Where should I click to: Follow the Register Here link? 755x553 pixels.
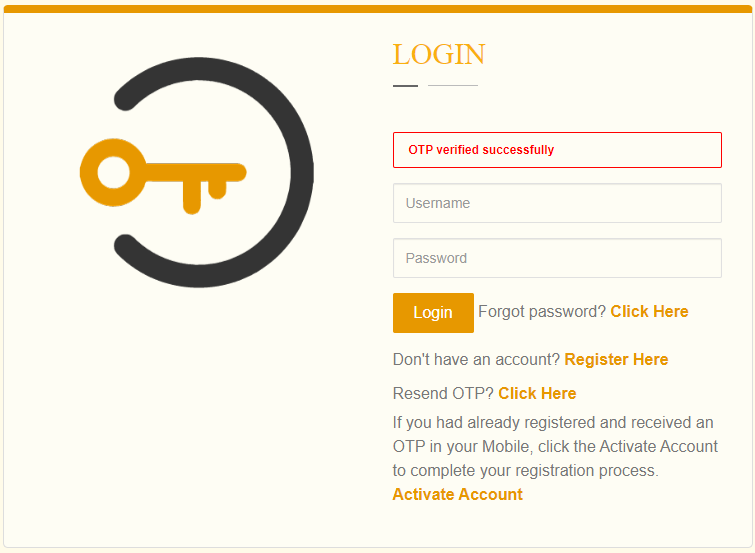click(616, 360)
